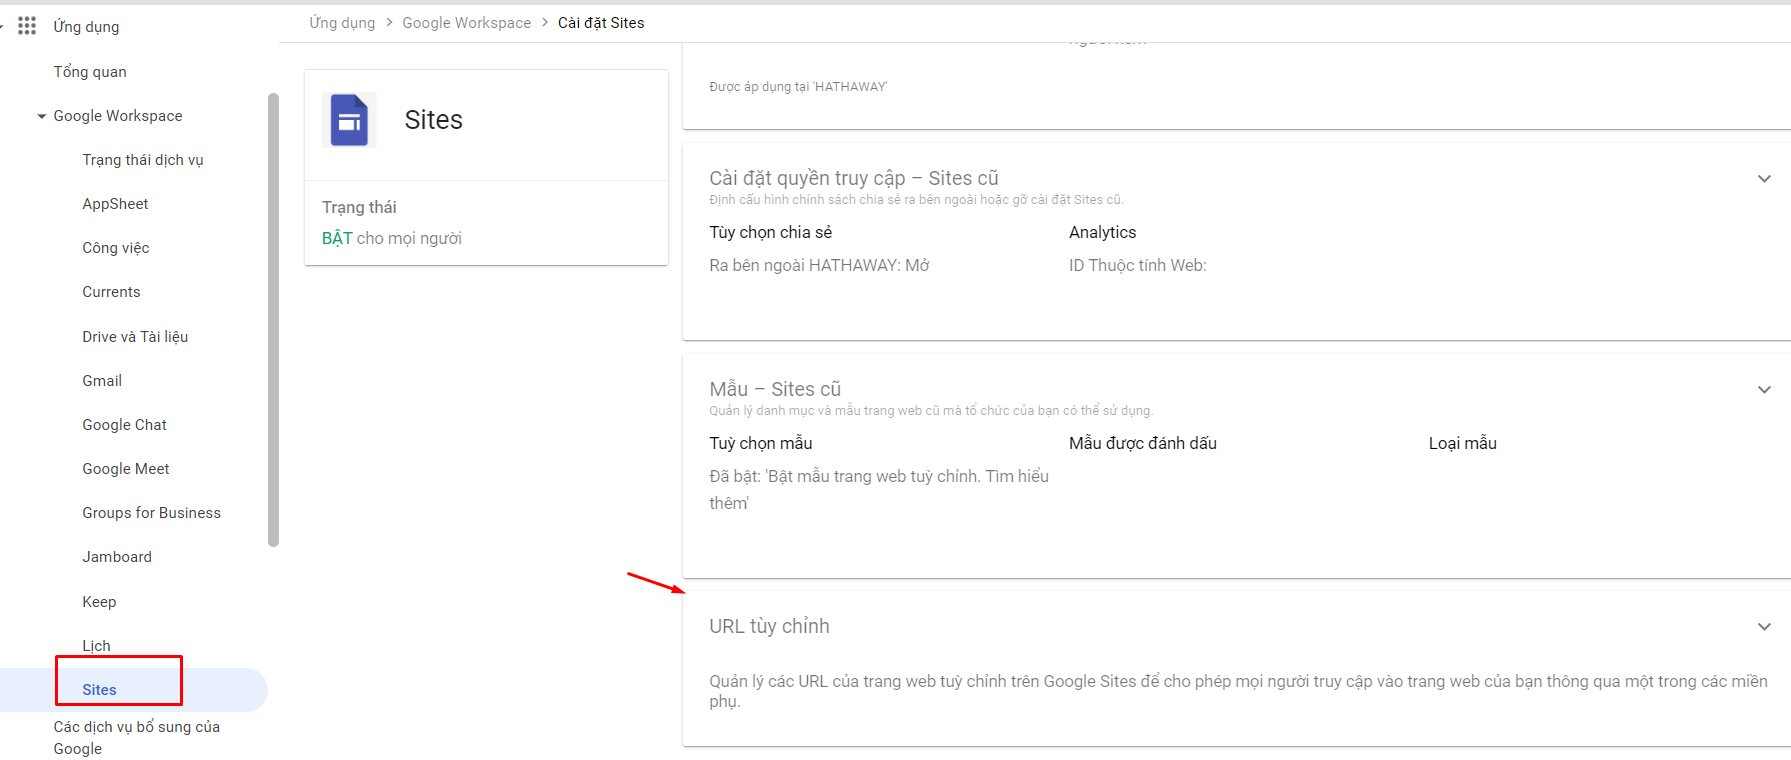Image resolution: width=1791 pixels, height=760 pixels.
Task: Click Được áp dụng tại 'HATHAWAY' text
Action: click(x=798, y=87)
